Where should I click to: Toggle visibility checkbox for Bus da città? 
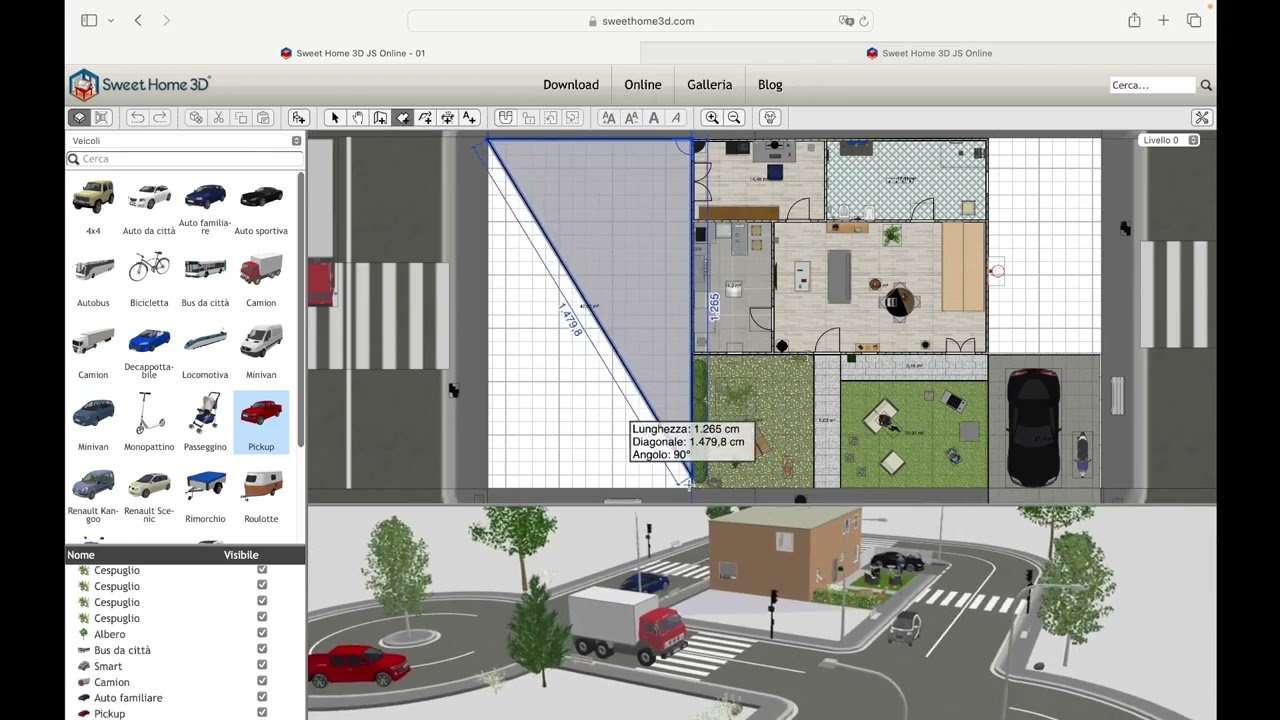[262, 649]
